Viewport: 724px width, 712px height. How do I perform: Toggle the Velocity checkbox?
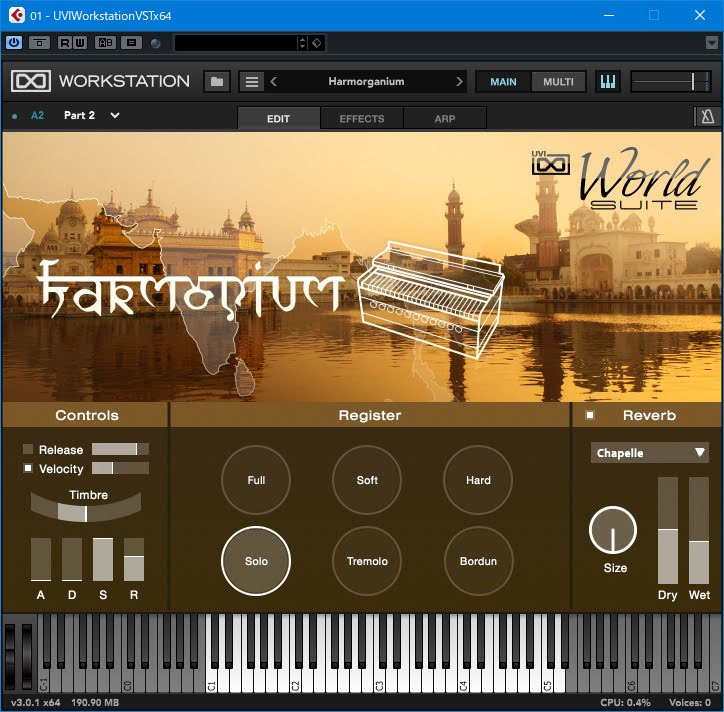click(x=28, y=468)
